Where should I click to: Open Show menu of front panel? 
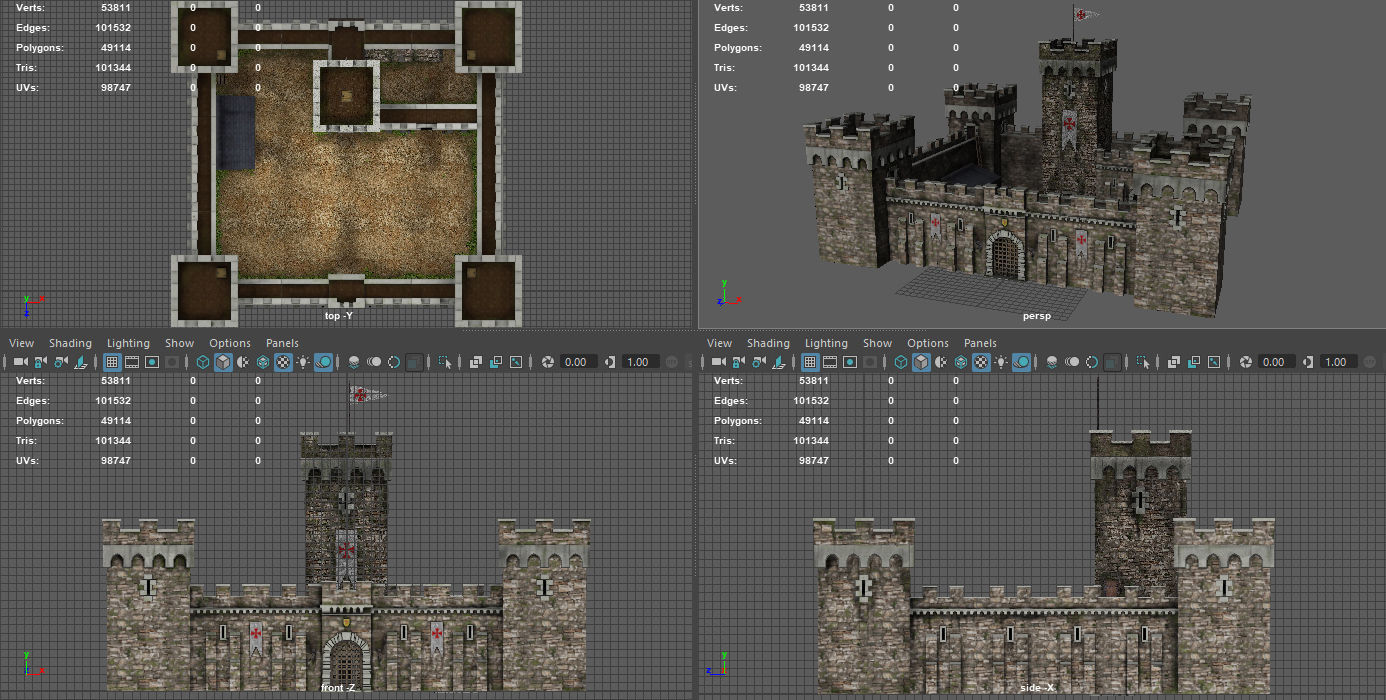pos(178,343)
